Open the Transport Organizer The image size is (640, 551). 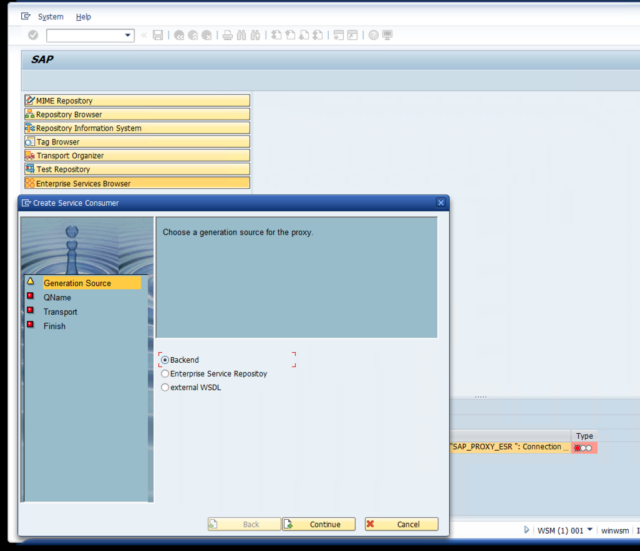(136, 156)
